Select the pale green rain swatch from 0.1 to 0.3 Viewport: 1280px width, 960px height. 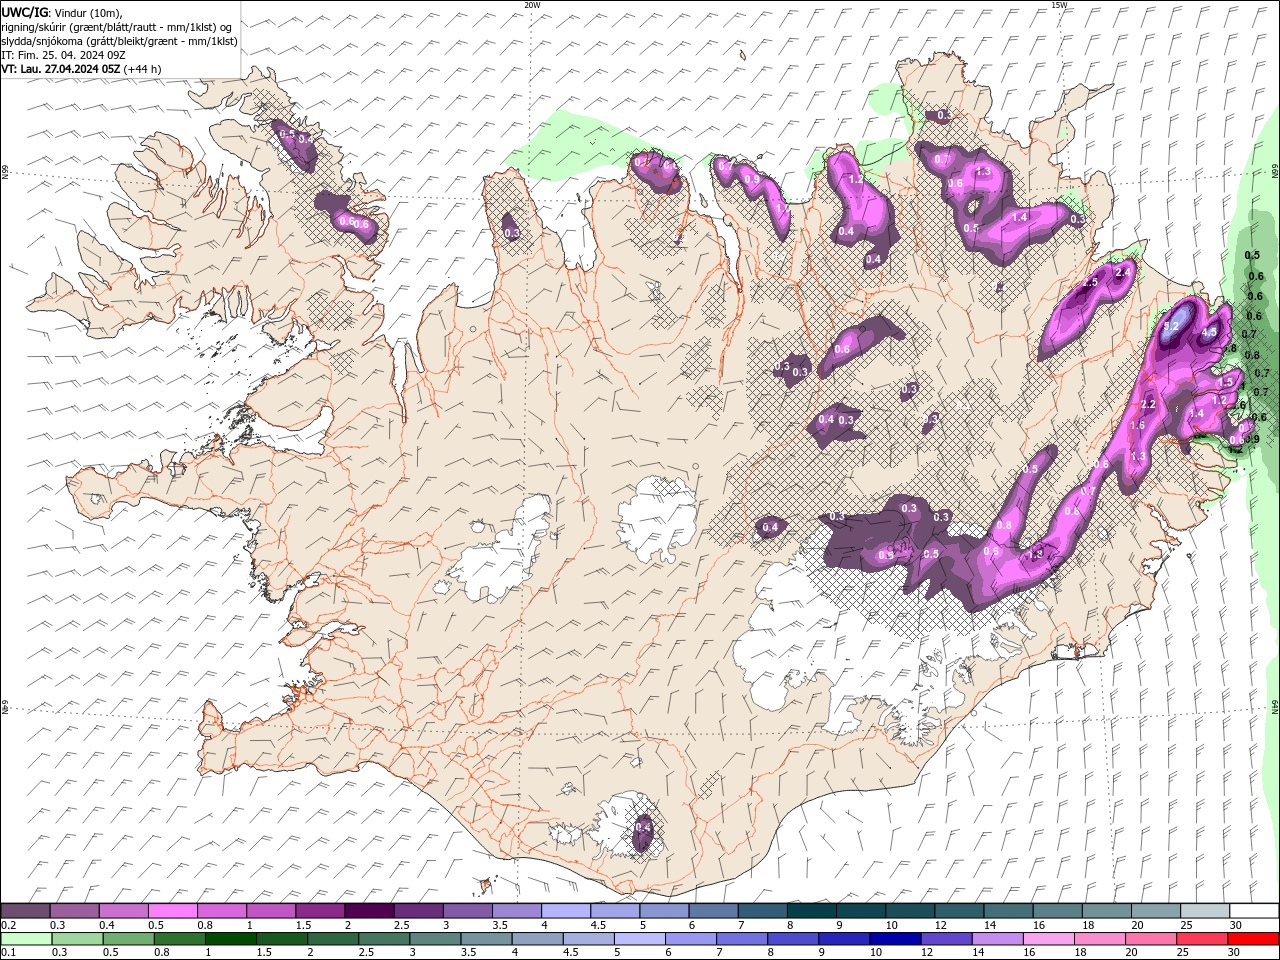27,939
